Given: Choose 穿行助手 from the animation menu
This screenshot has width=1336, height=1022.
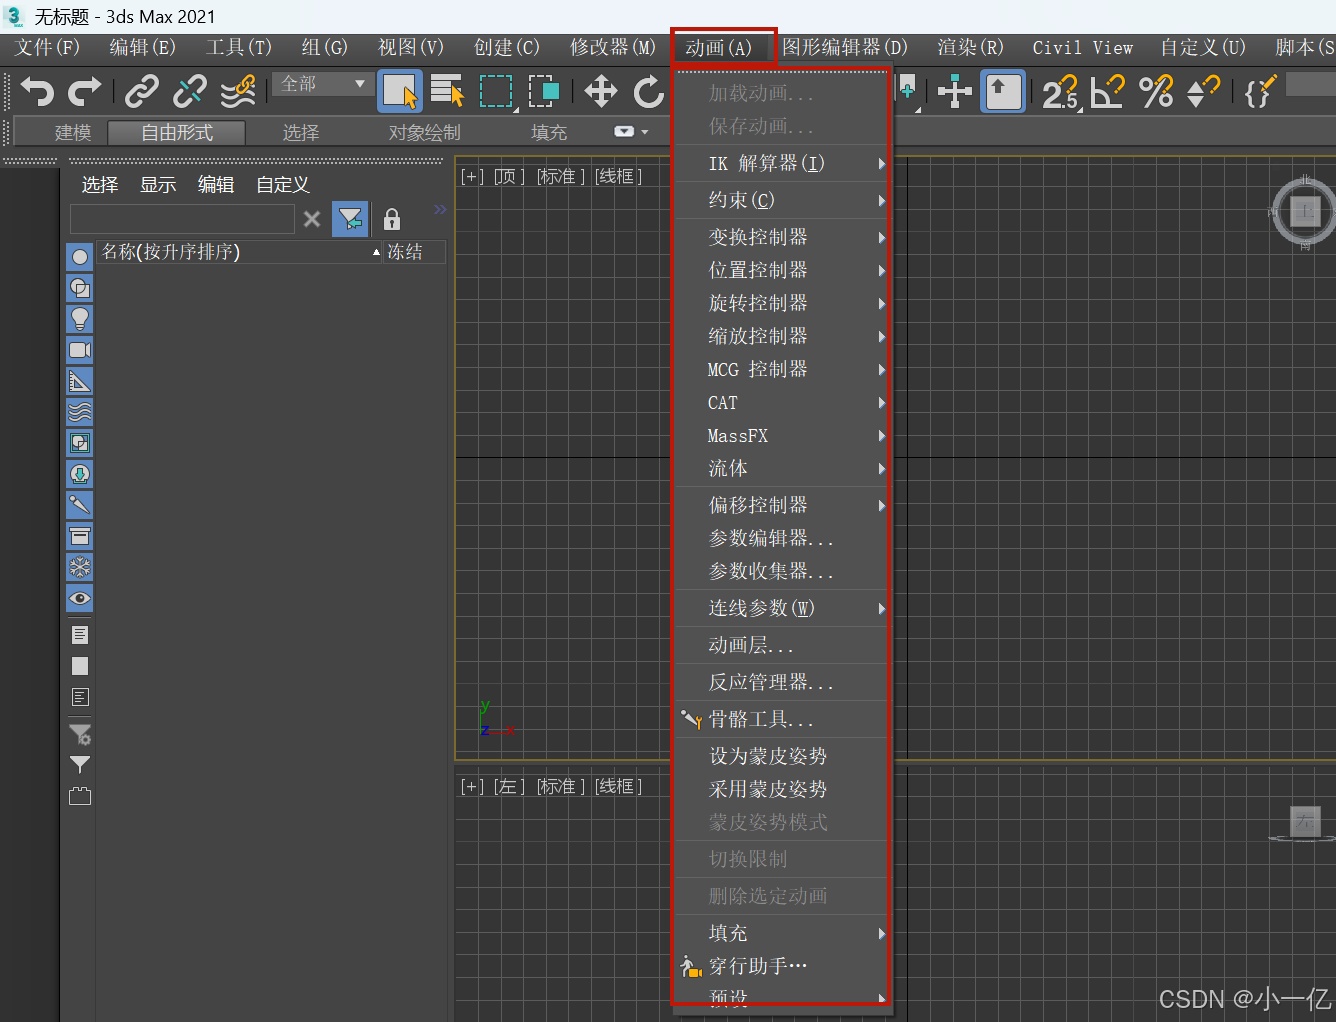Looking at the screenshot, I should point(782,966).
